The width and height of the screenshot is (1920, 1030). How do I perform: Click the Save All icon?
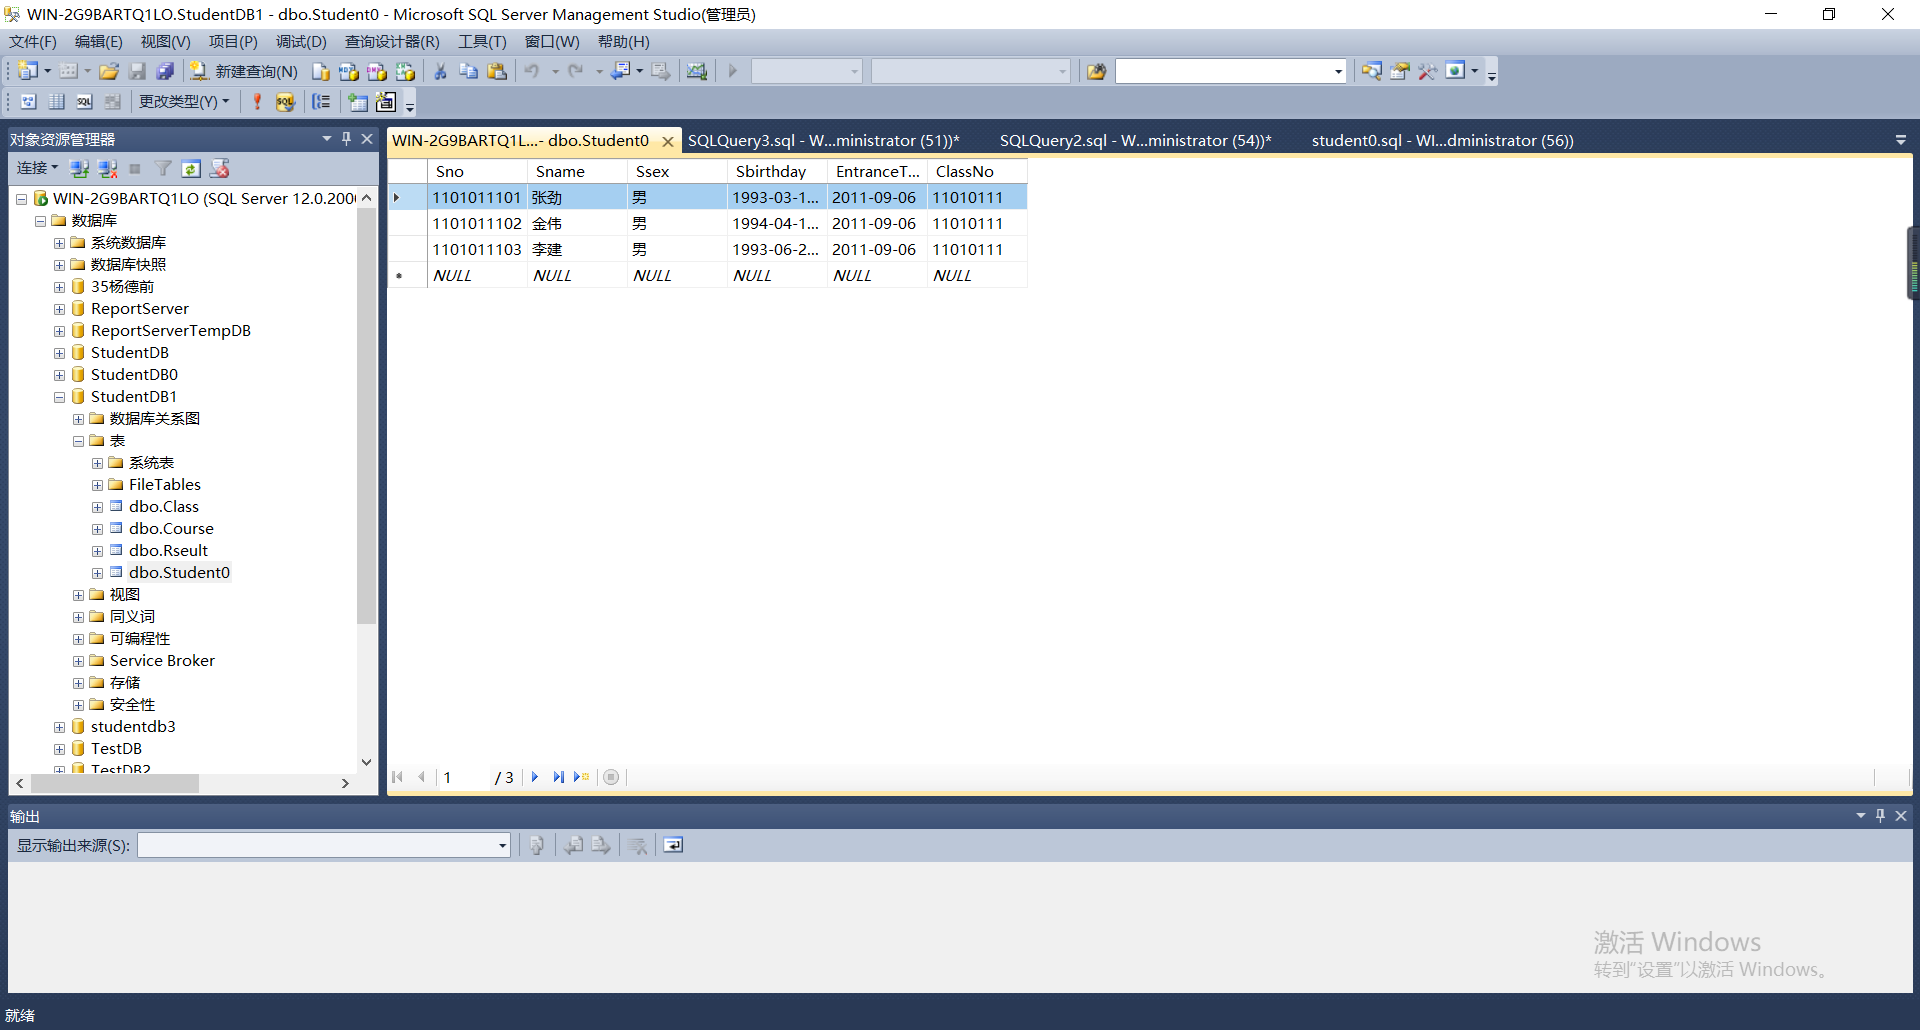click(x=165, y=71)
